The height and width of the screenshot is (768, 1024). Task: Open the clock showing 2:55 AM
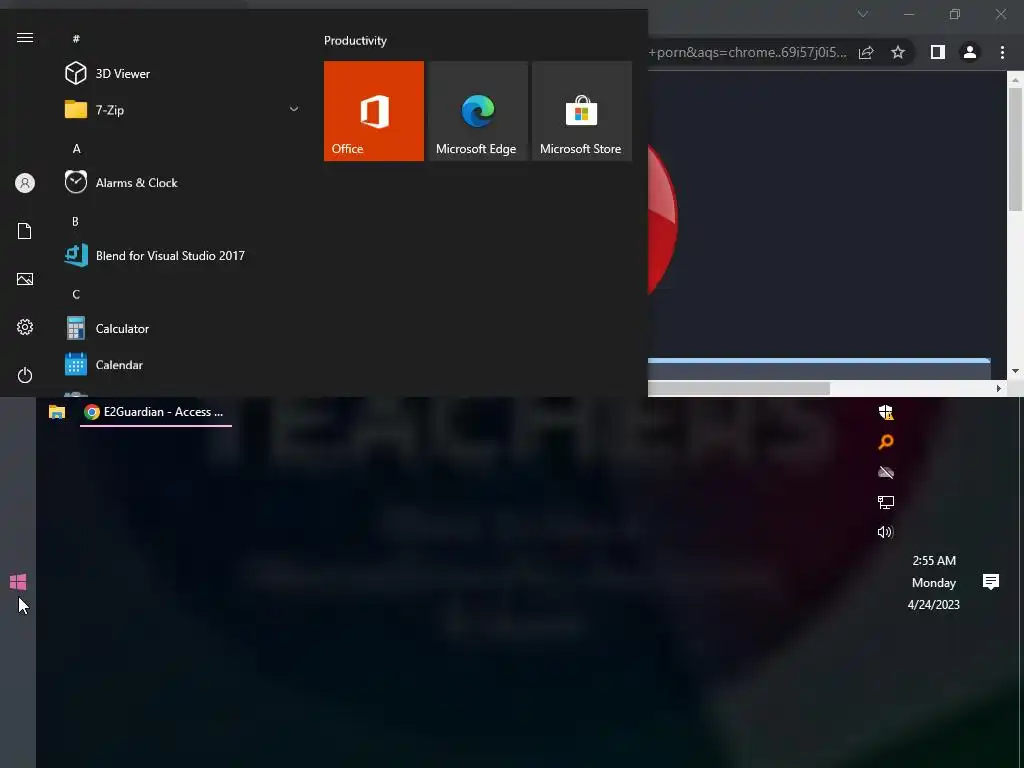(934, 561)
